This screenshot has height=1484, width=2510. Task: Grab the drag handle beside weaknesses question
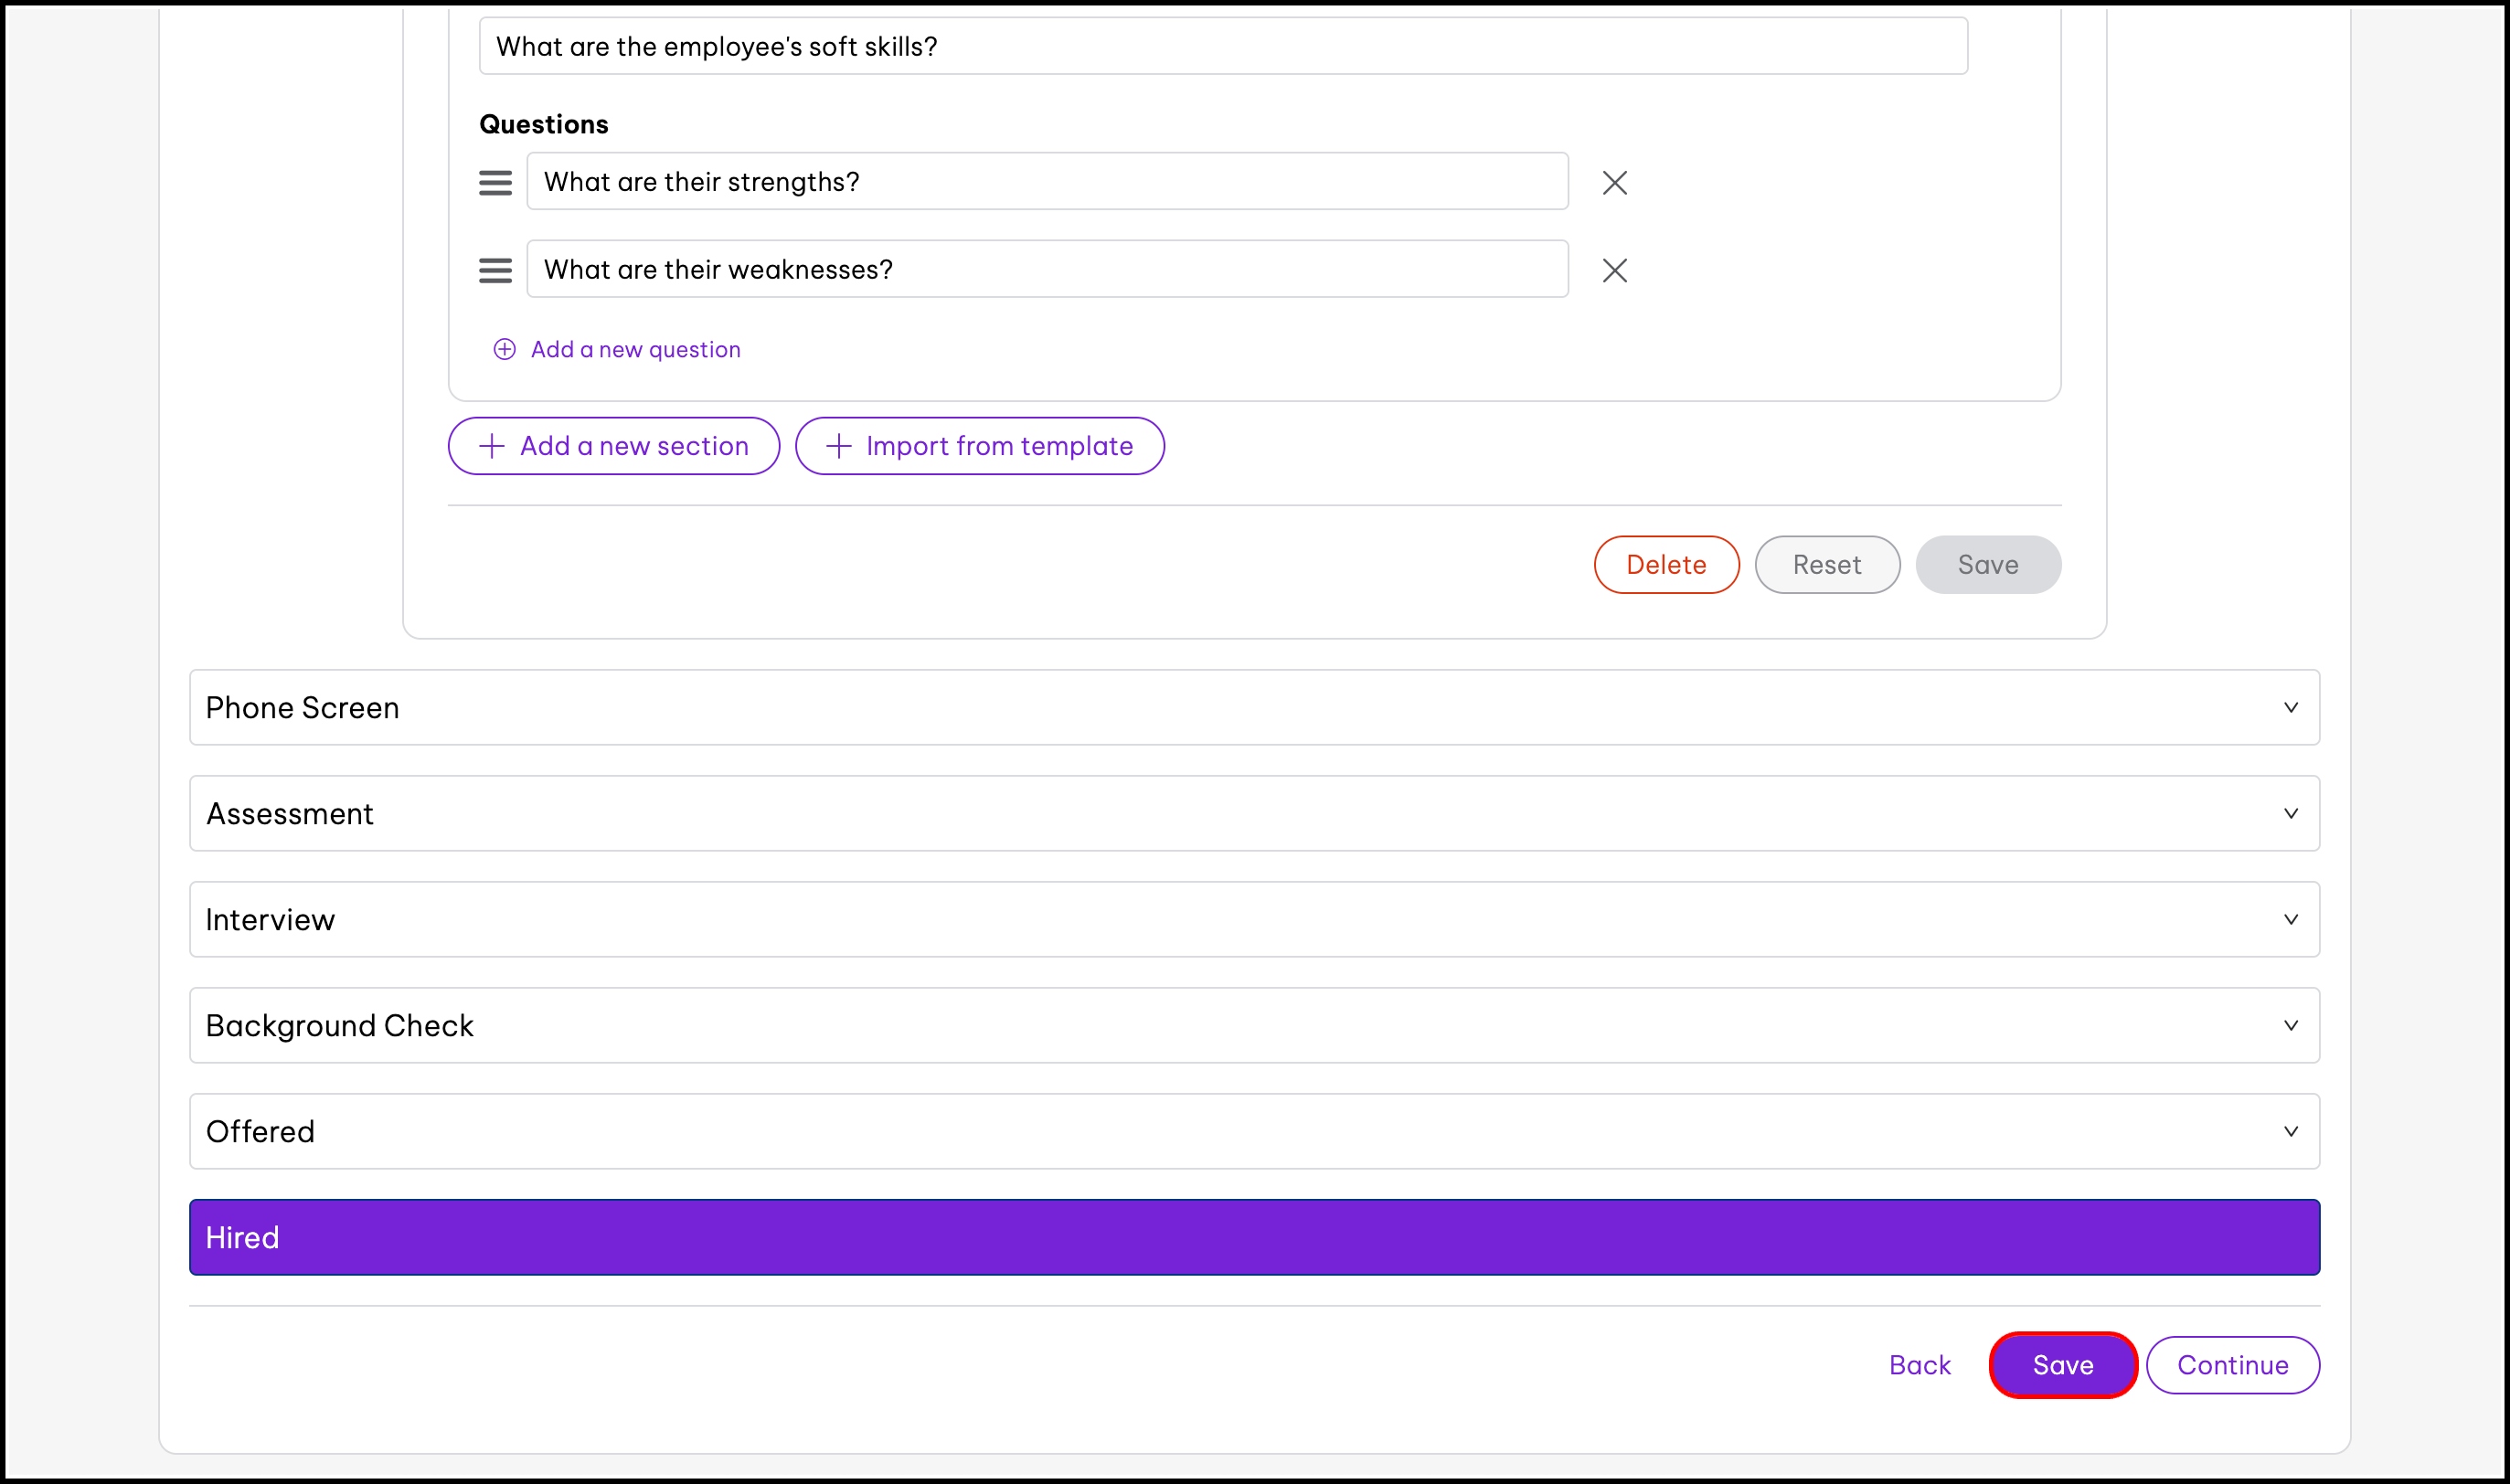pyautogui.click(x=495, y=270)
